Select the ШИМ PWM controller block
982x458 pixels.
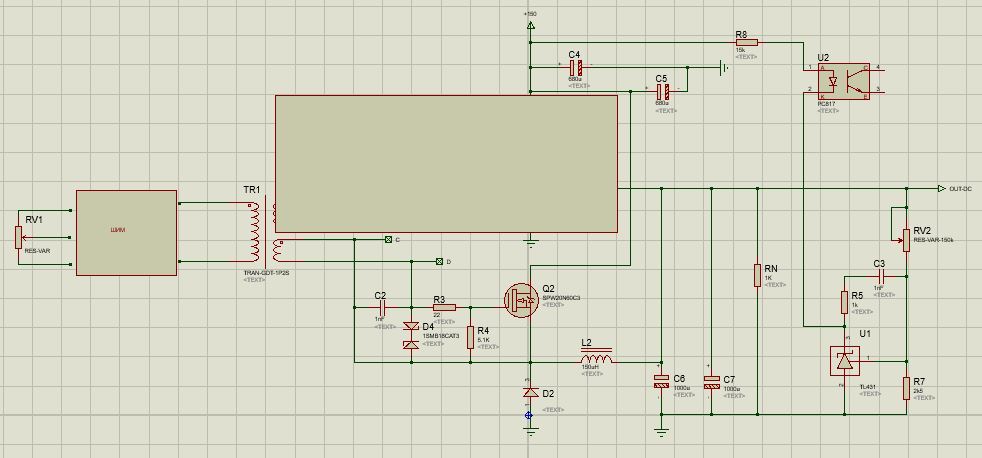[x=127, y=232]
